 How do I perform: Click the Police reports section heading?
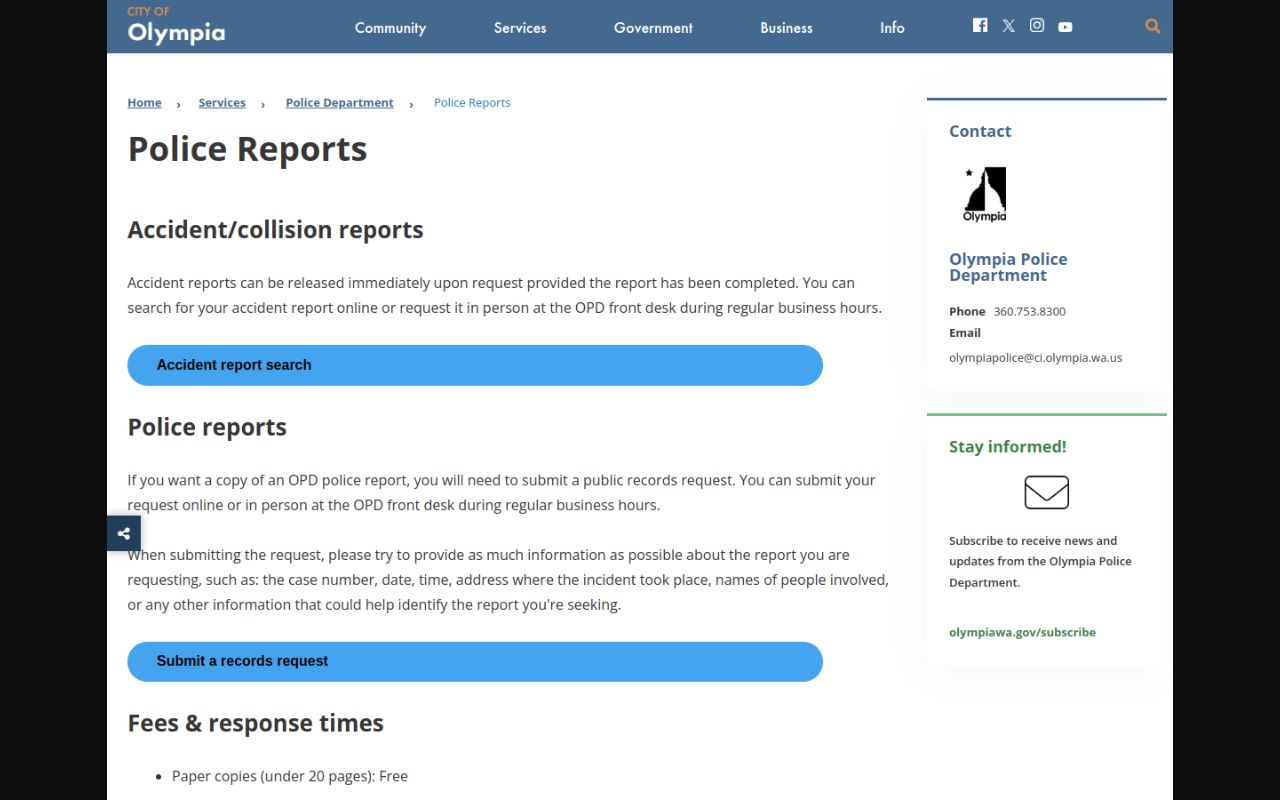pyautogui.click(x=207, y=427)
